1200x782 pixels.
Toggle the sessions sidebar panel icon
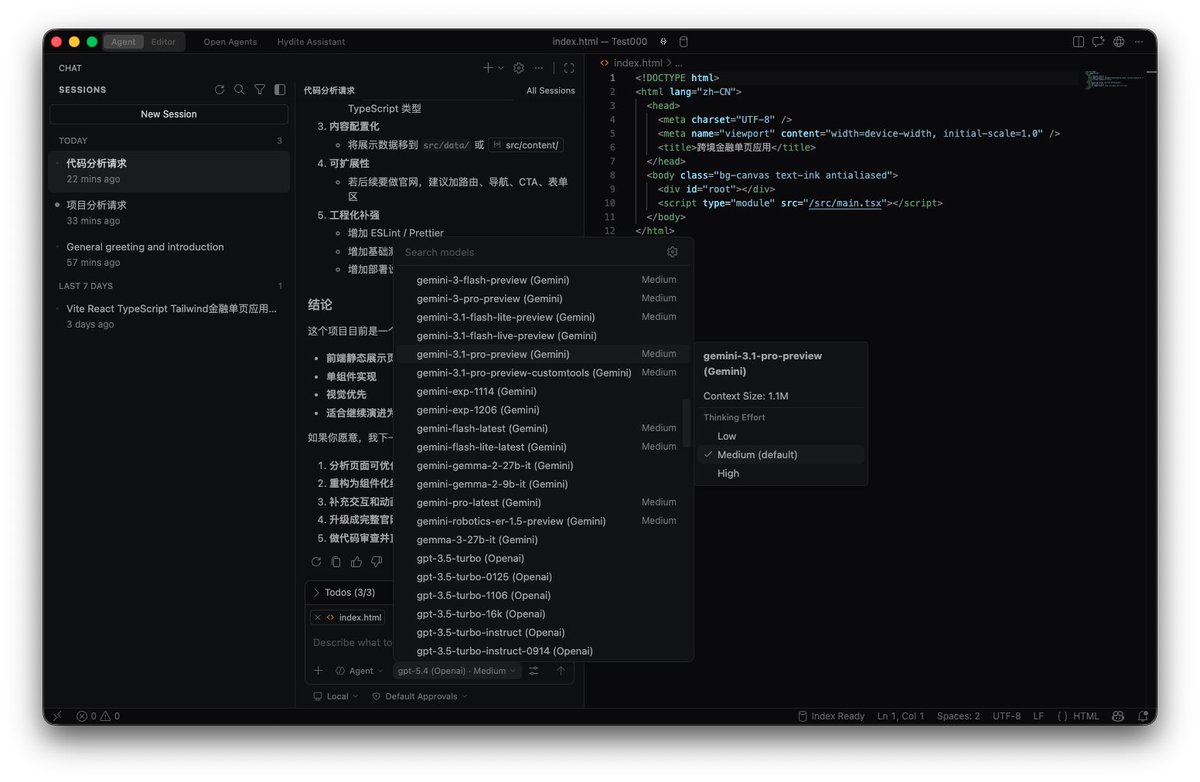click(x=280, y=90)
